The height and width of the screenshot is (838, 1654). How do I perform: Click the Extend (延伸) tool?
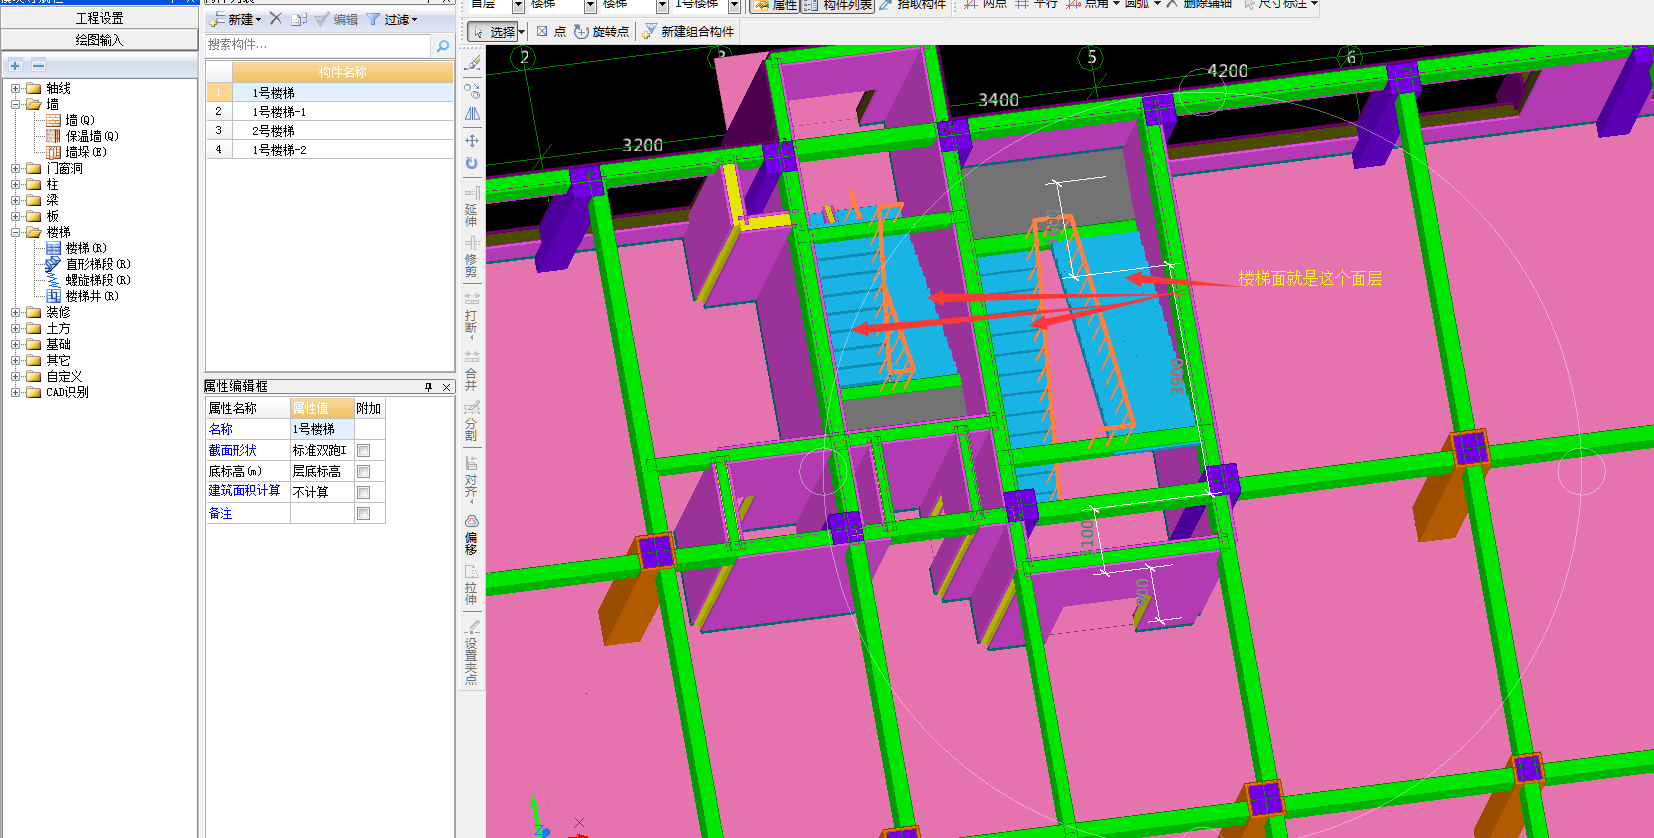coord(472,207)
